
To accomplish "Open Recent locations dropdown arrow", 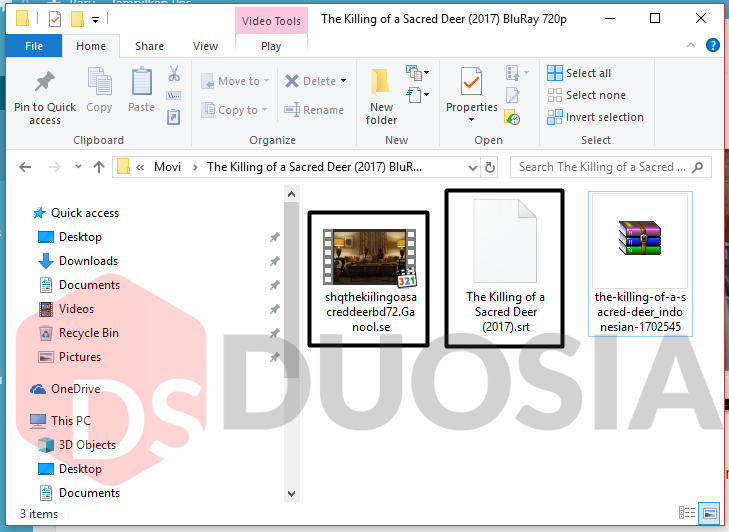I will click(x=78, y=167).
